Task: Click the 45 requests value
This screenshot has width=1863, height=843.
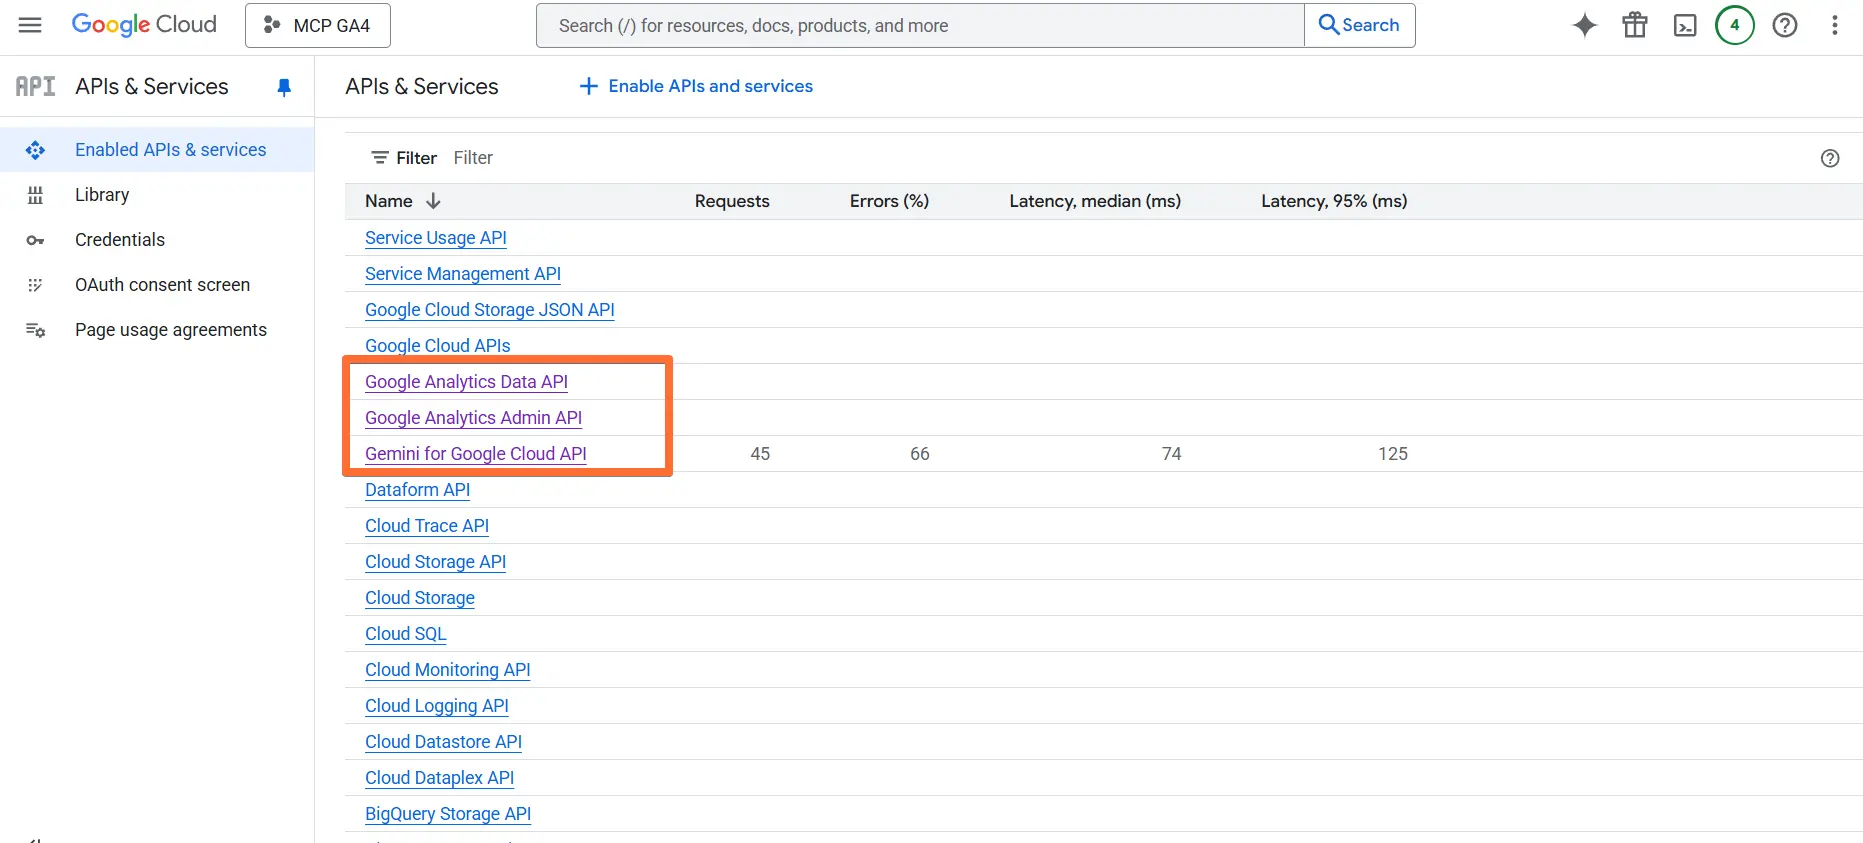Action: pos(760,454)
